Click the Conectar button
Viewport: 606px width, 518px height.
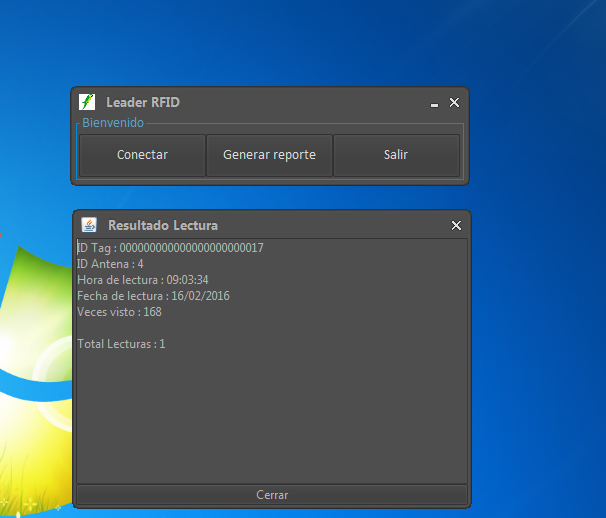point(142,155)
